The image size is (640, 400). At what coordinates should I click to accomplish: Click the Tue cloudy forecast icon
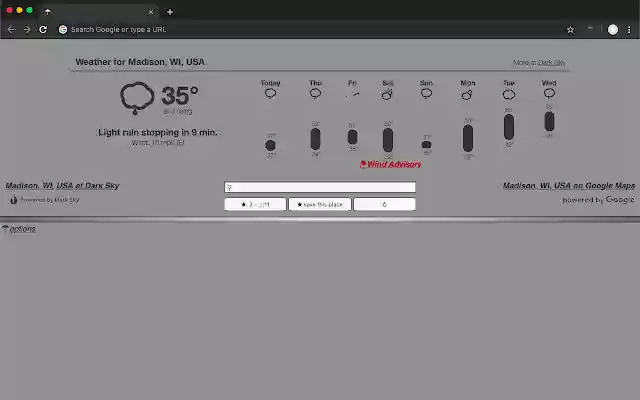509,95
